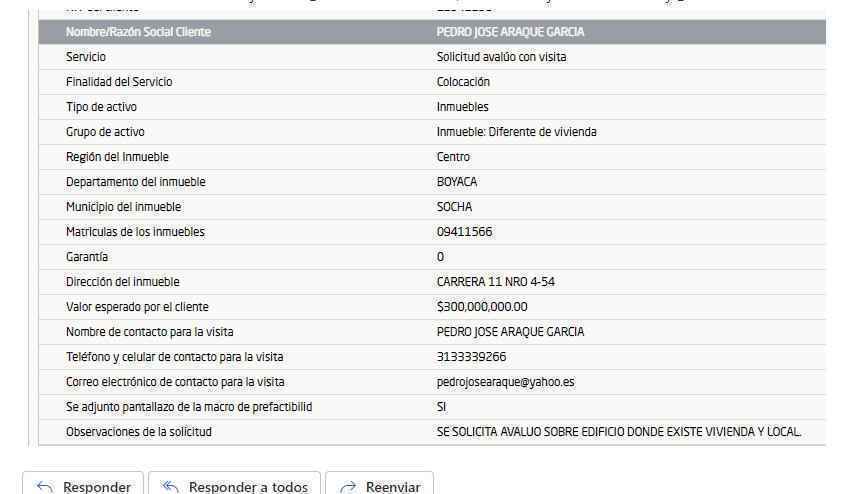
Task: Click the contact phone number 3133339266
Action: [x=472, y=357]
